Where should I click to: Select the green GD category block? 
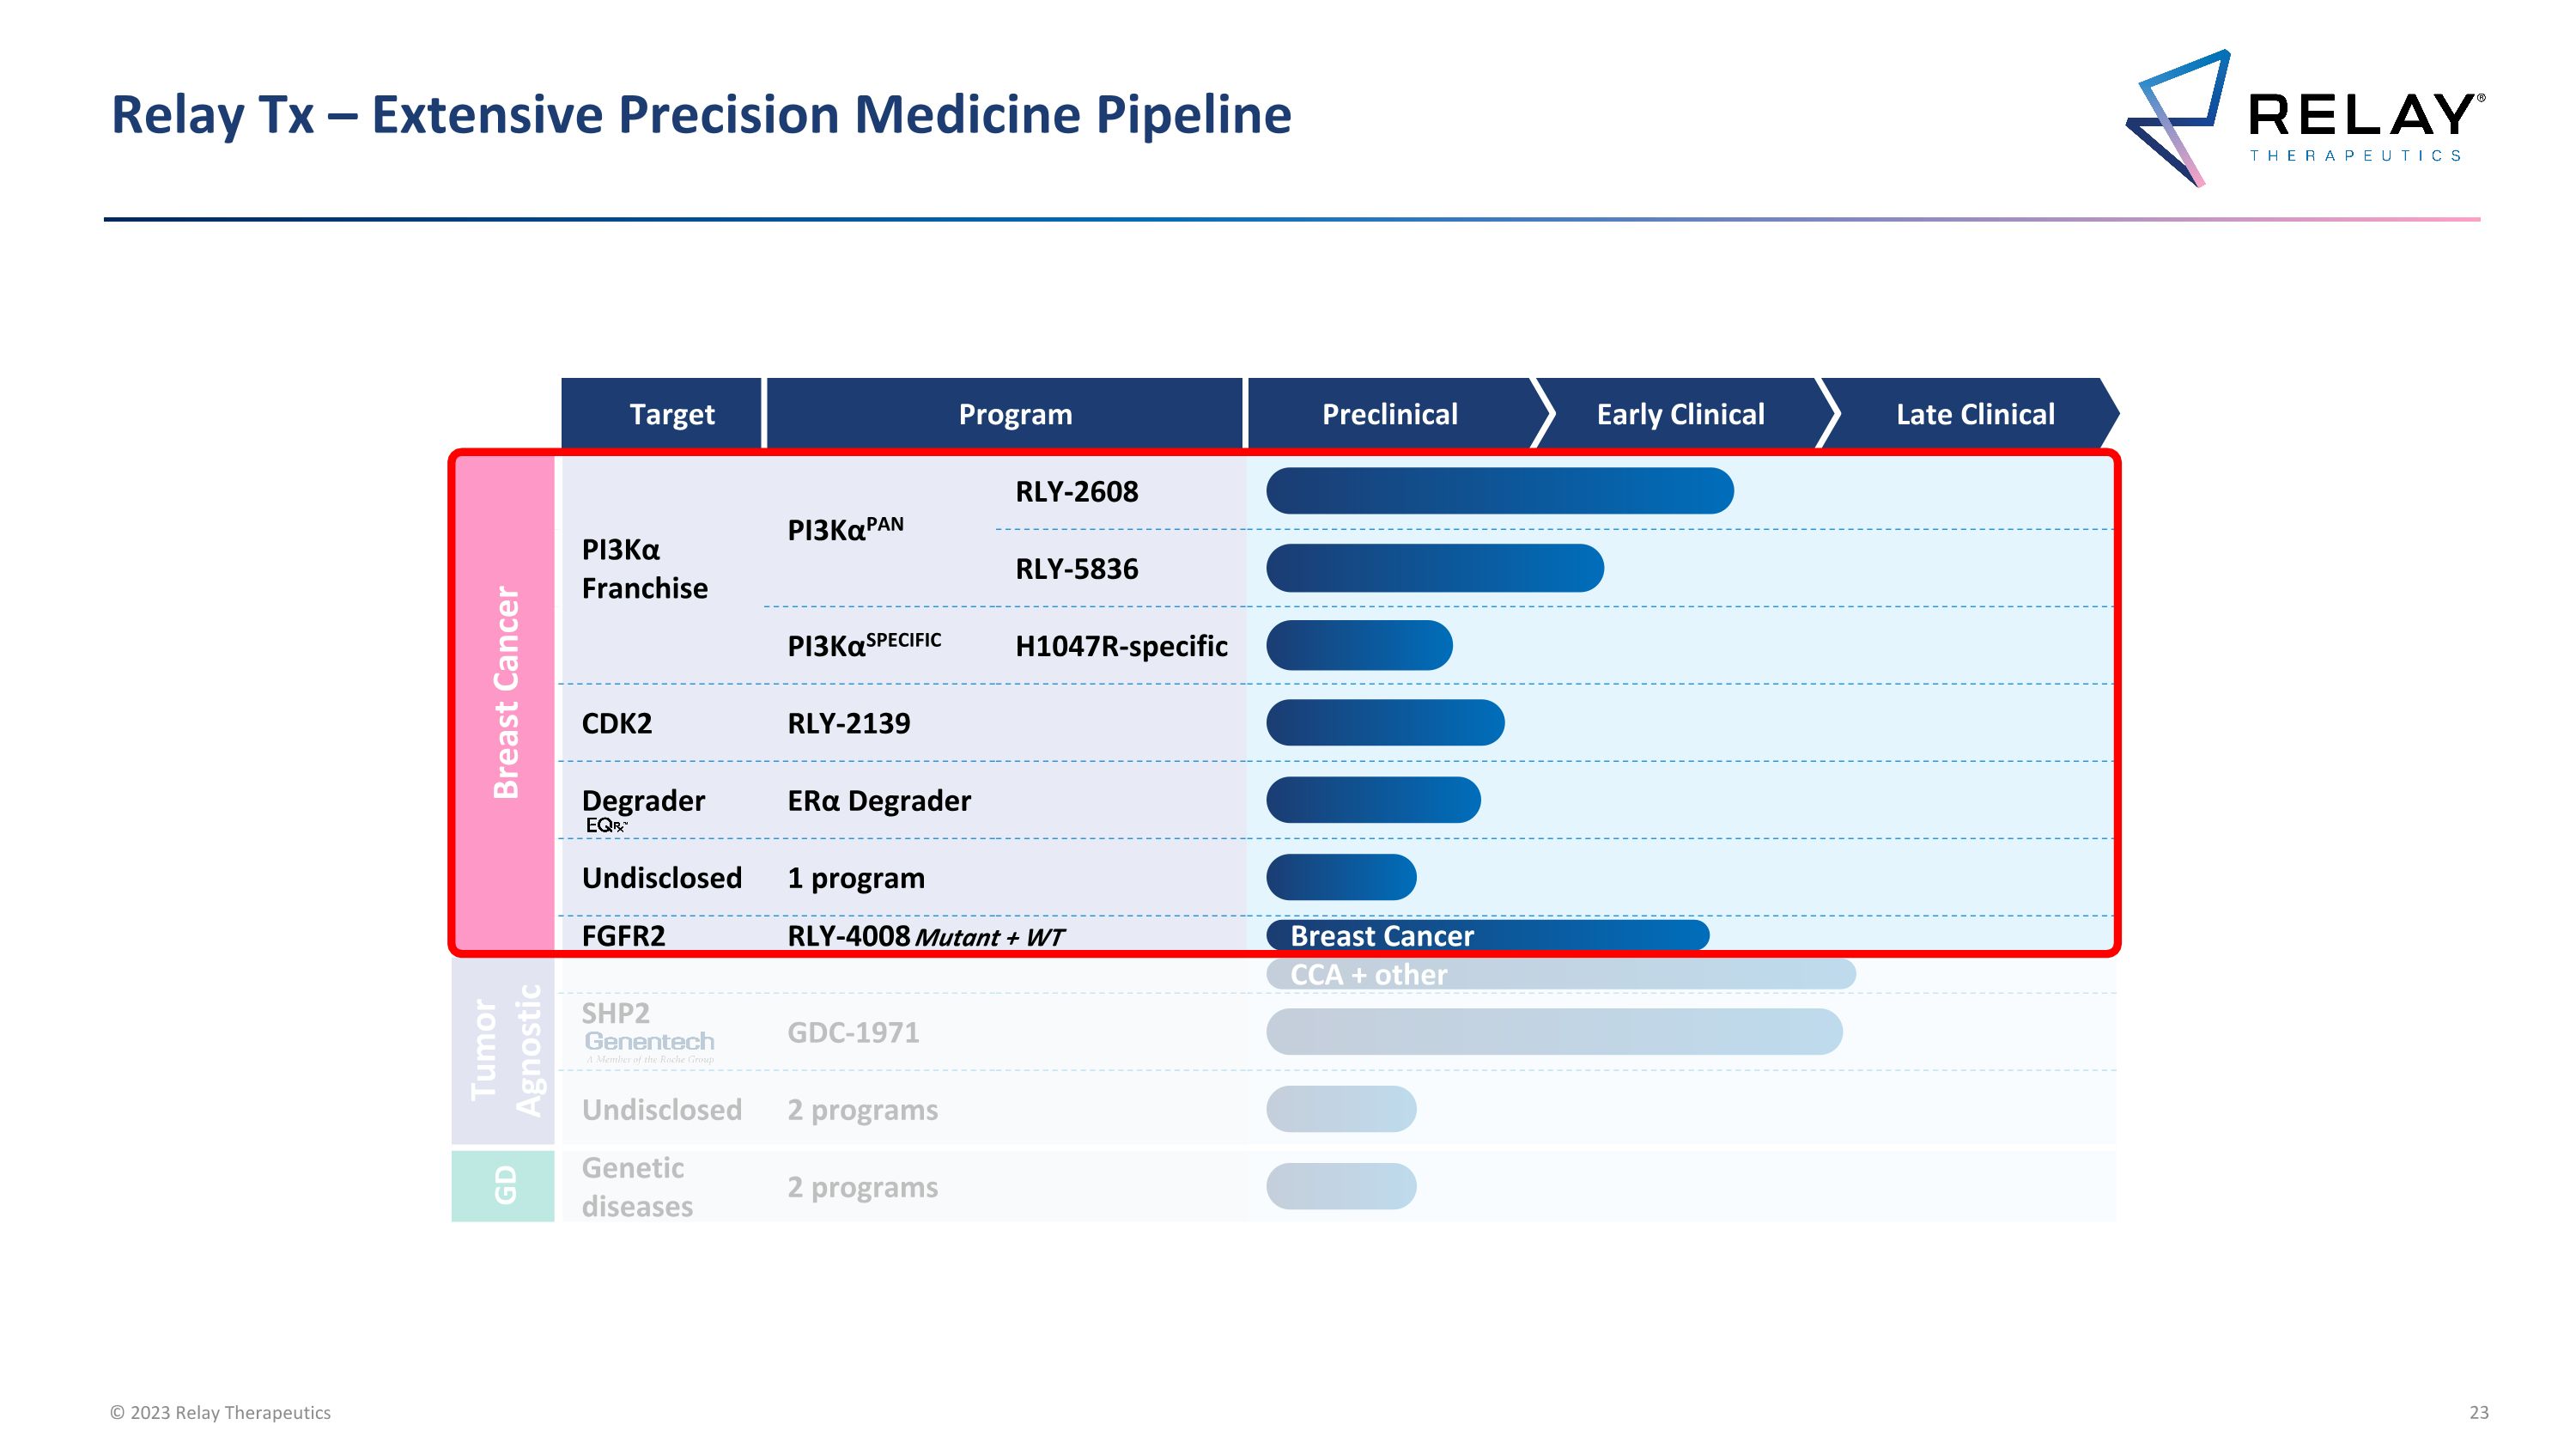[x=504, y=1186]
